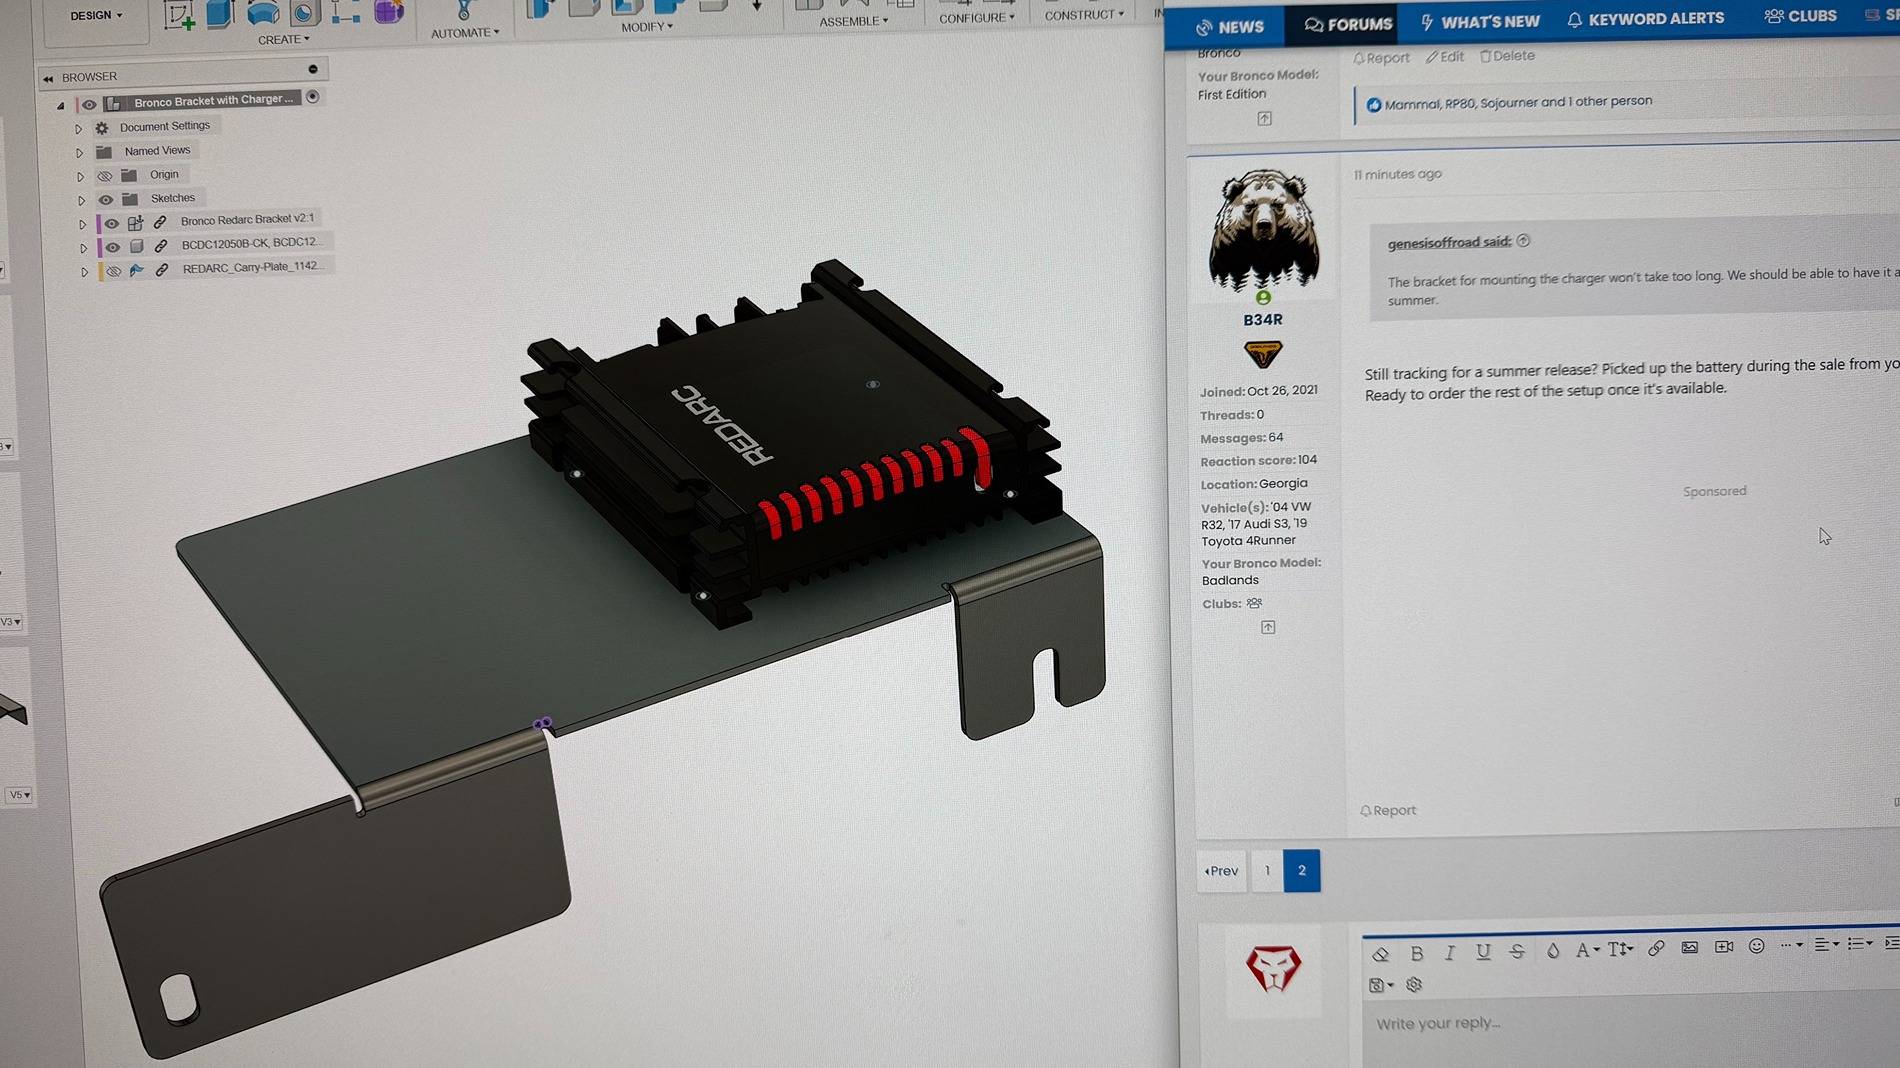
Task: Expand the Origin node
Action: (x=80, y=177)
